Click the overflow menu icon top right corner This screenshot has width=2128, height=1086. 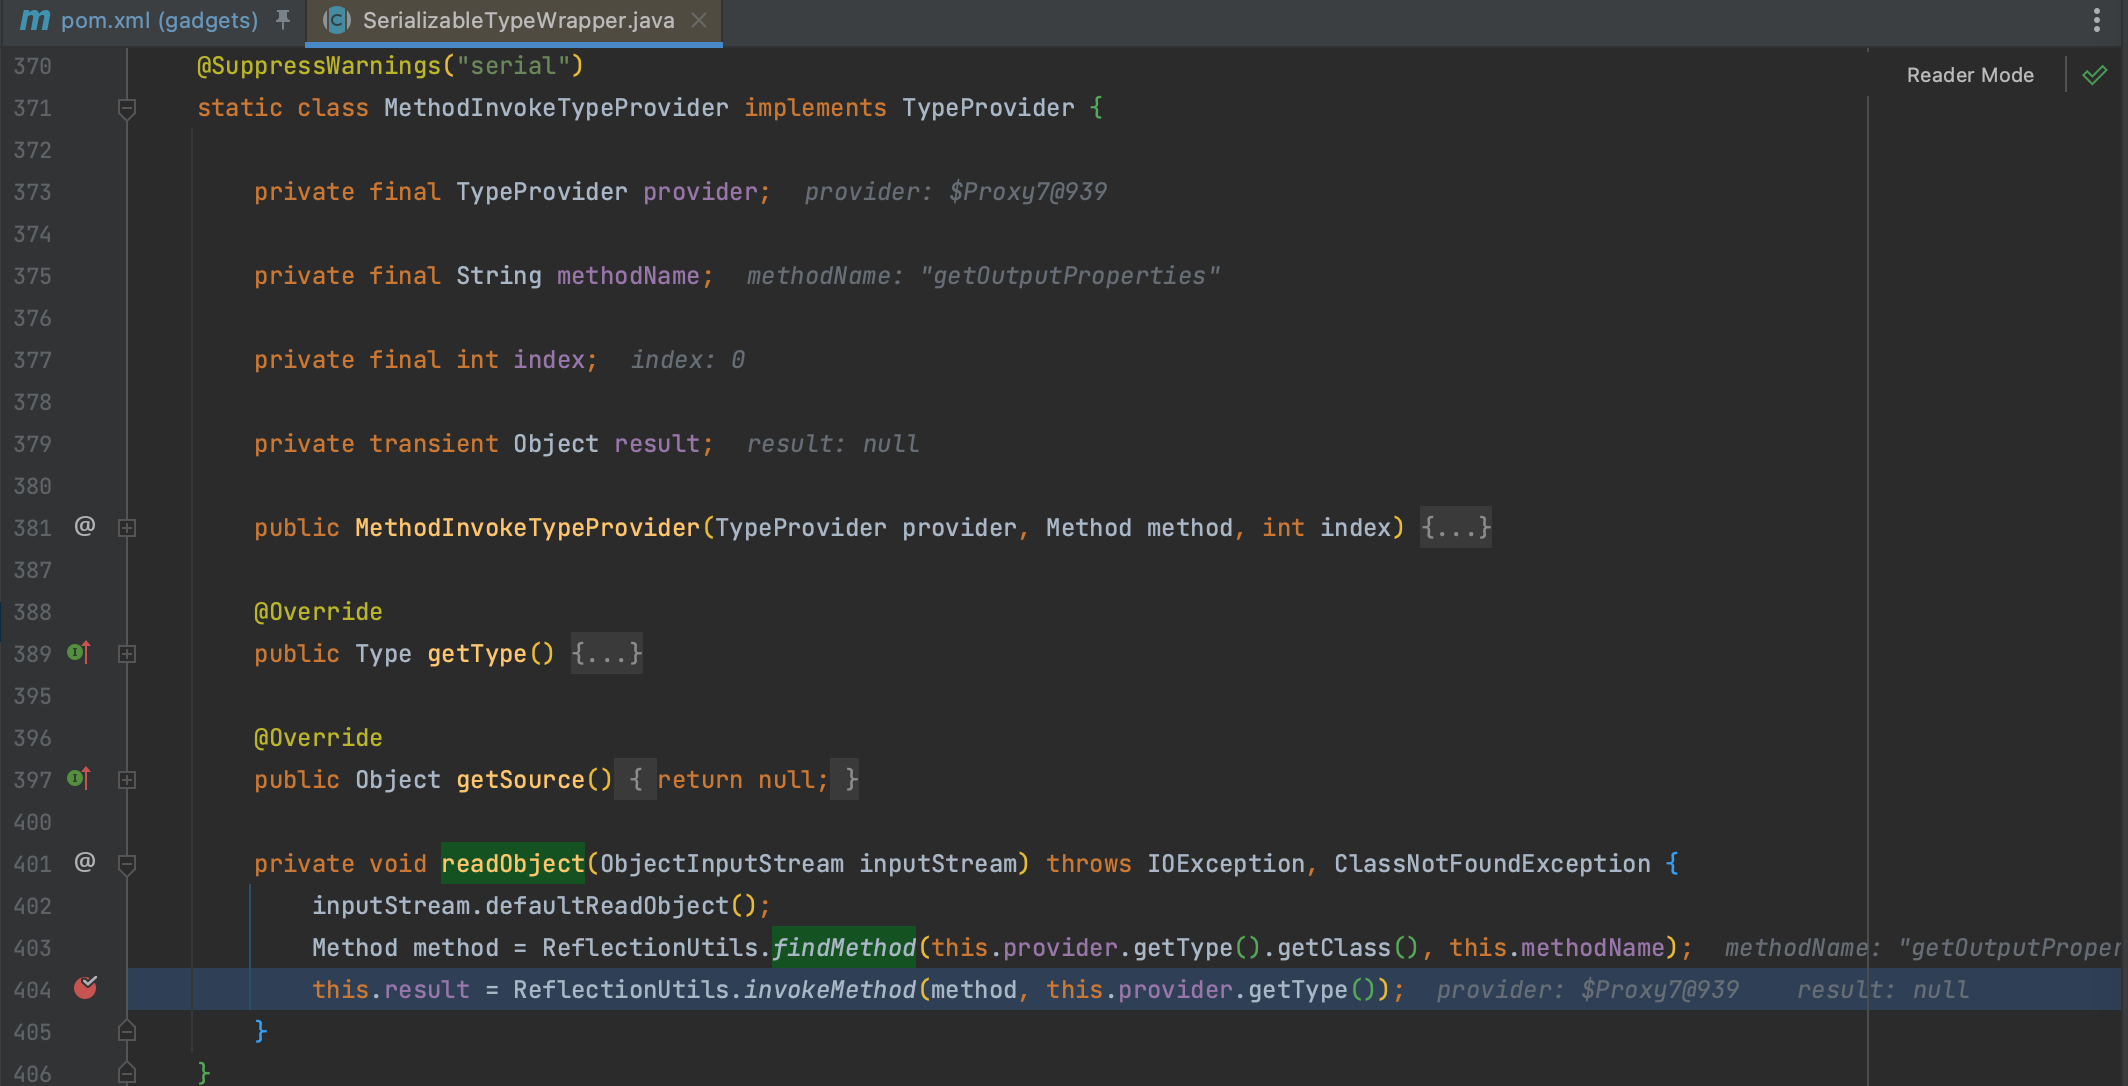[2098, 19]
